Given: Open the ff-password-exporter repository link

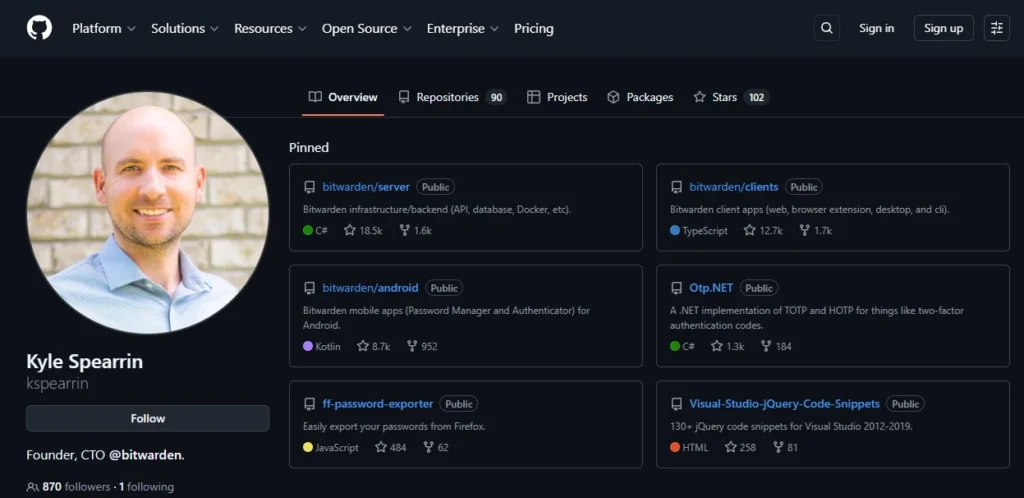Looking at the screenshot, I should coord(377,404).
